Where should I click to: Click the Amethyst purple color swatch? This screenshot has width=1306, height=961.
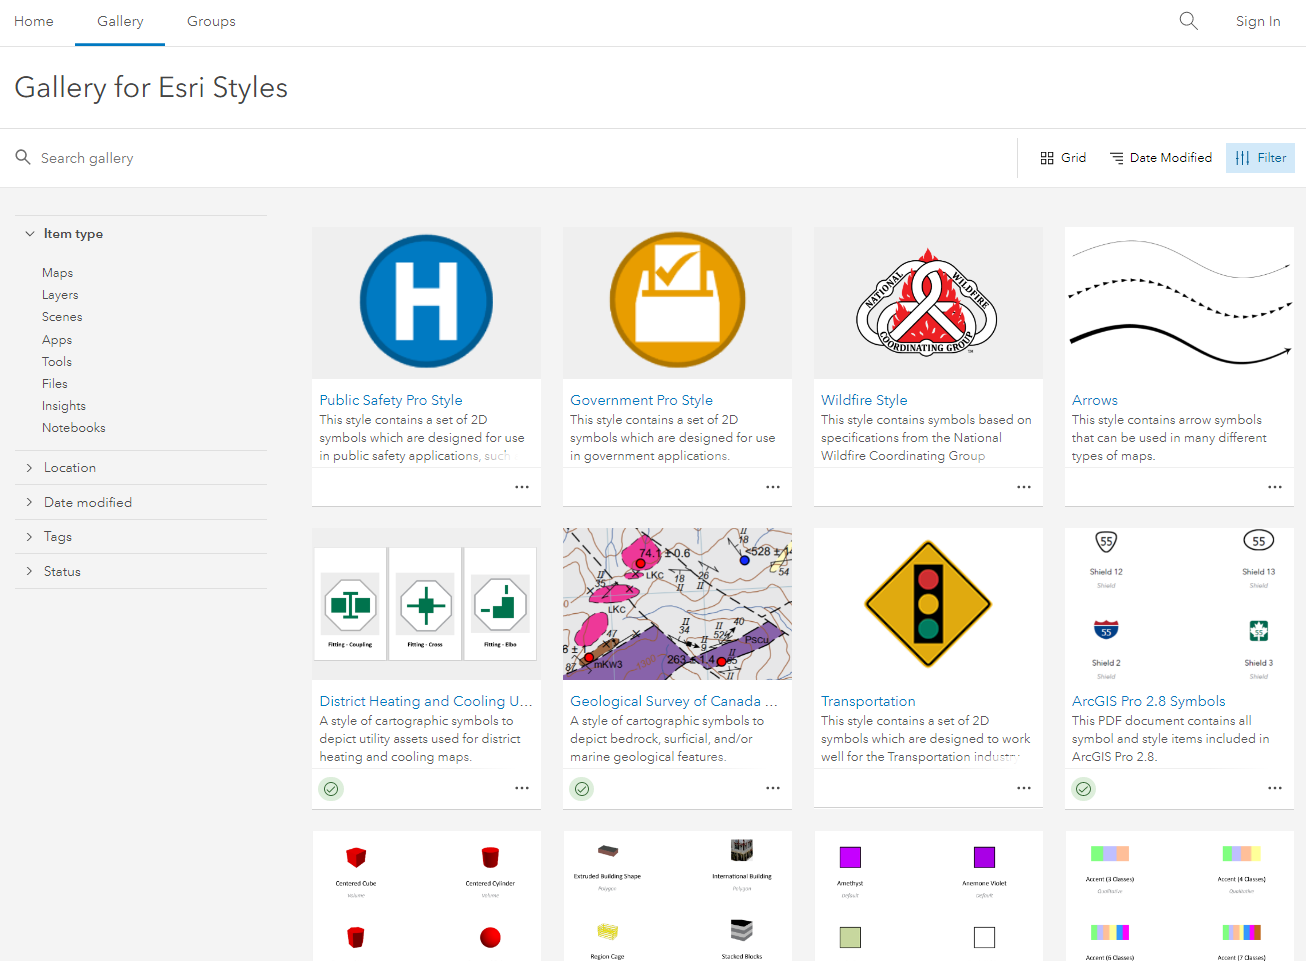pyautogui.click(x=849, y=858)
